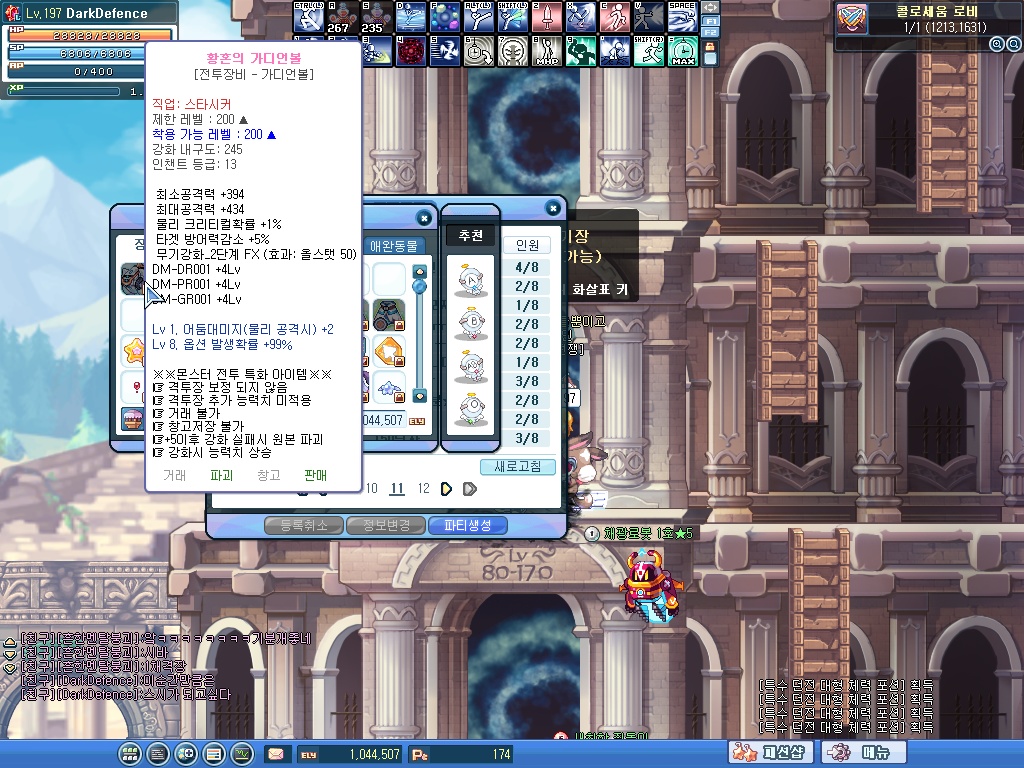Image resolution: width=1024 pixels, height=768 pixels.
Task: Click the 새로고침 refresh button
Action: click(518, 466)
